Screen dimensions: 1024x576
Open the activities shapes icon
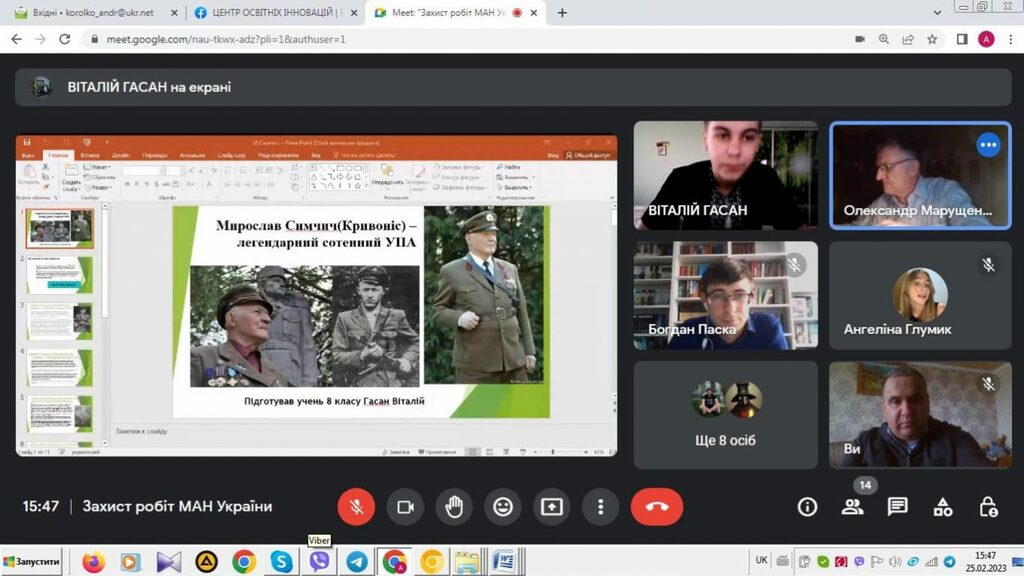943,507
